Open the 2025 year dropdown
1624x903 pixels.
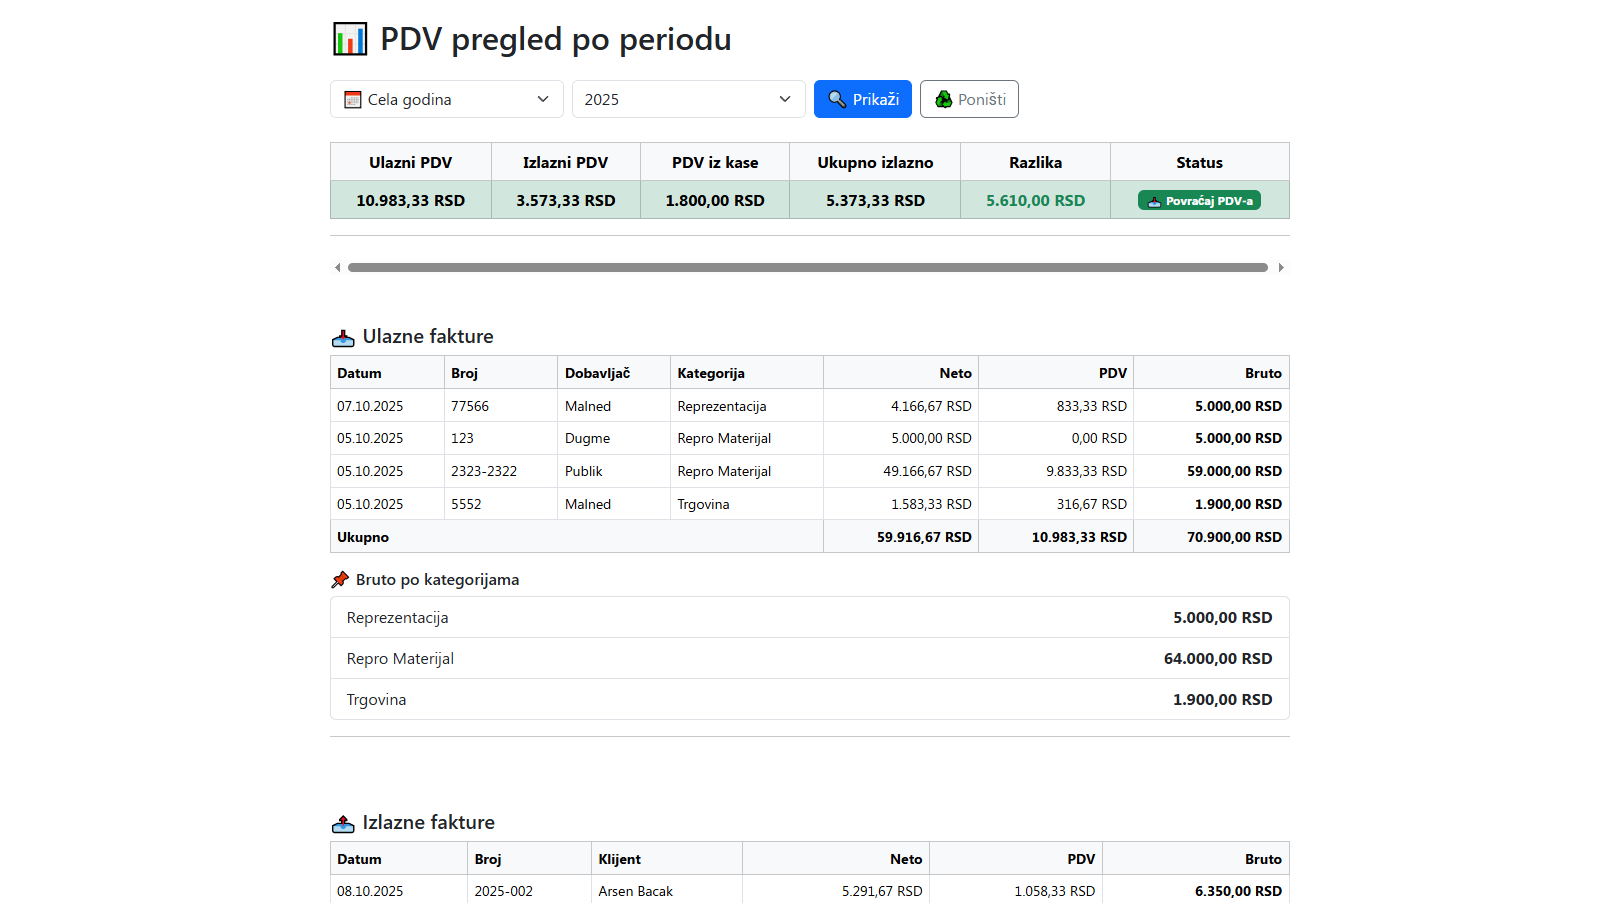(x=688, y=99)
